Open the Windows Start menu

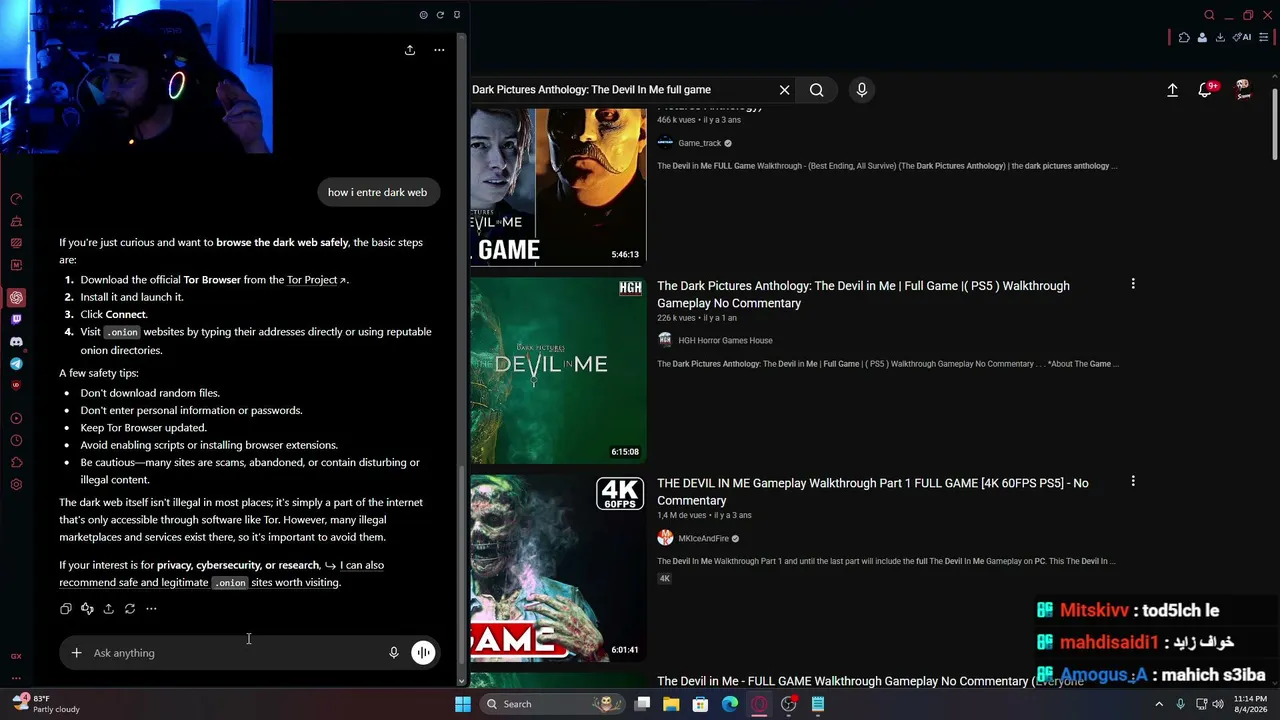463,704
